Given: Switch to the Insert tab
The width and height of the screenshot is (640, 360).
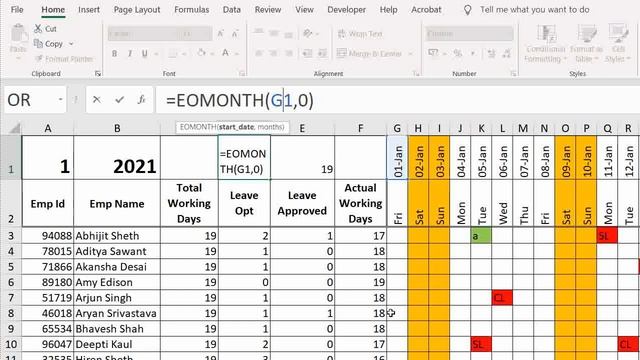Looking at the screenshot, I should coord(89,9).
